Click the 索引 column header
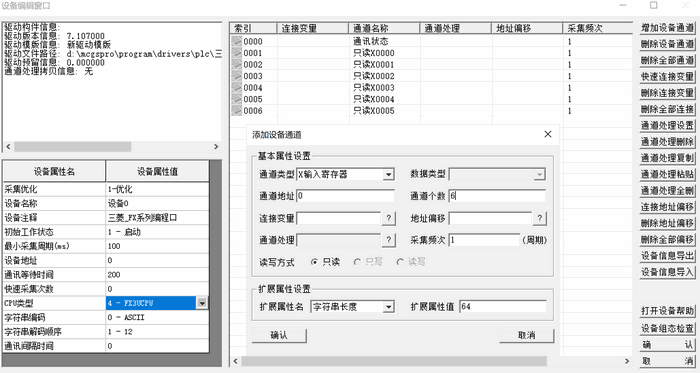 pyautogui.click(x=253, y=28)
